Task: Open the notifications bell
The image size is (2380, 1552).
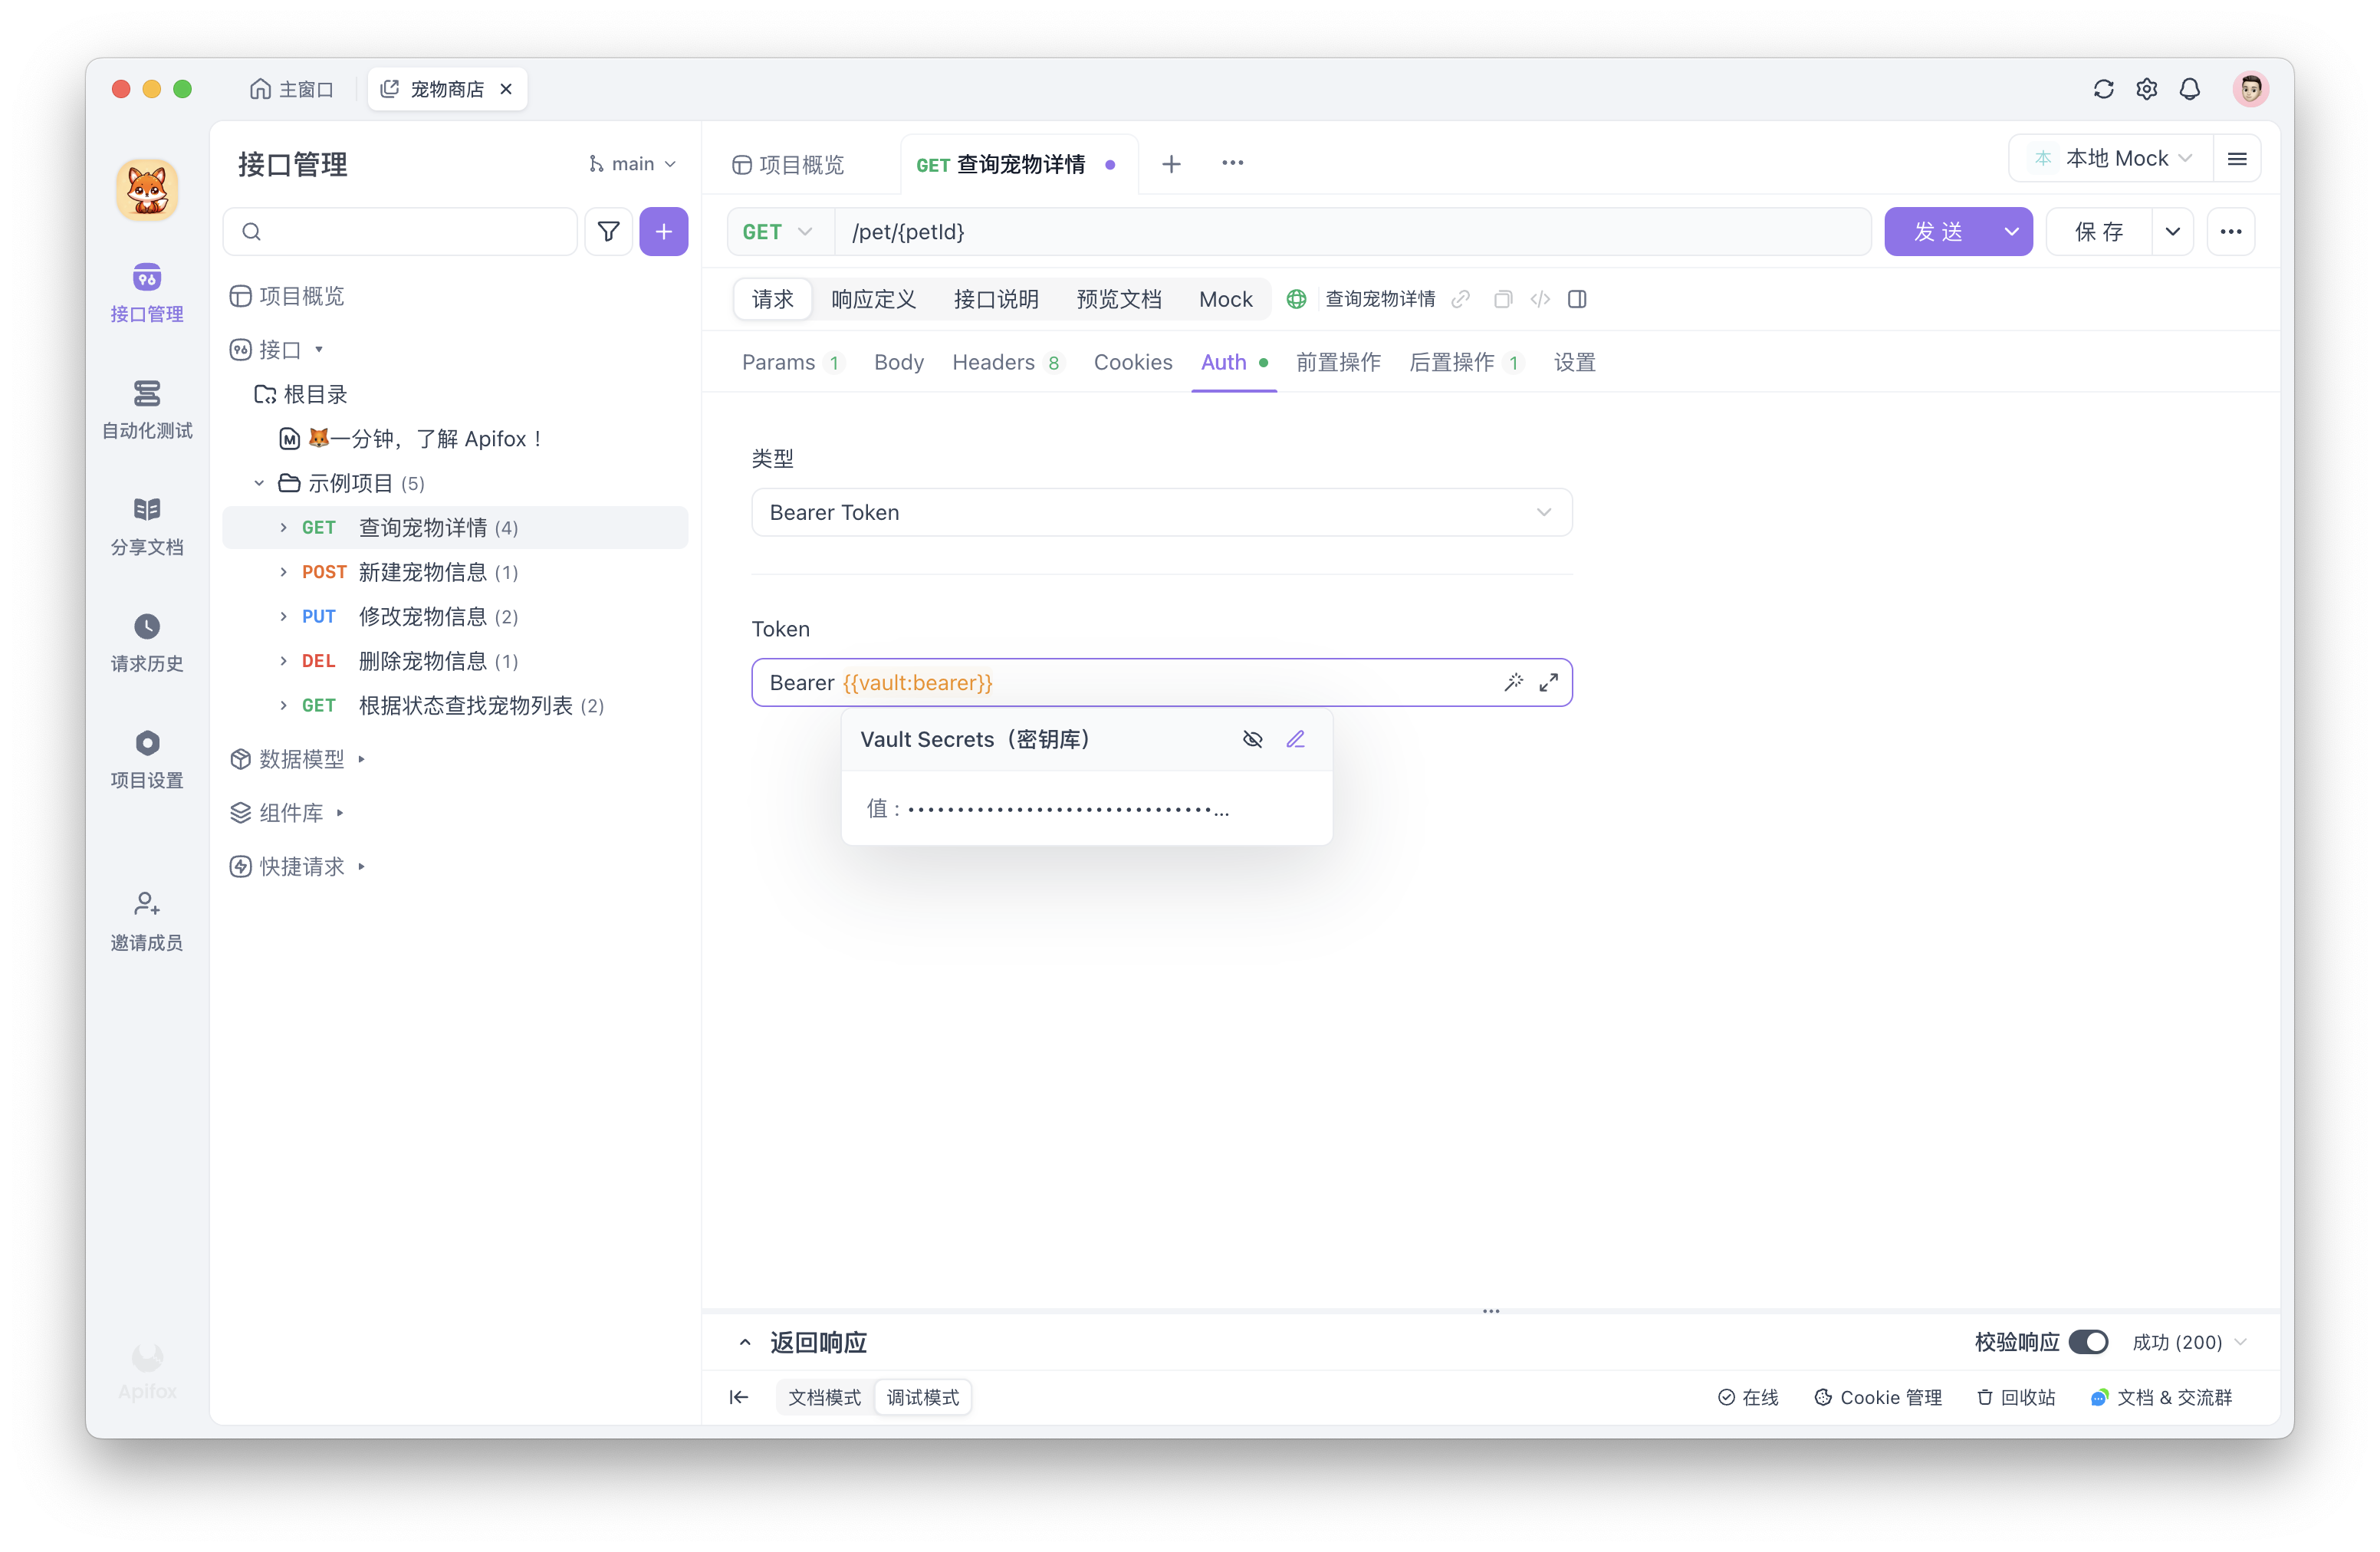Action: (x=2190, y=89)
